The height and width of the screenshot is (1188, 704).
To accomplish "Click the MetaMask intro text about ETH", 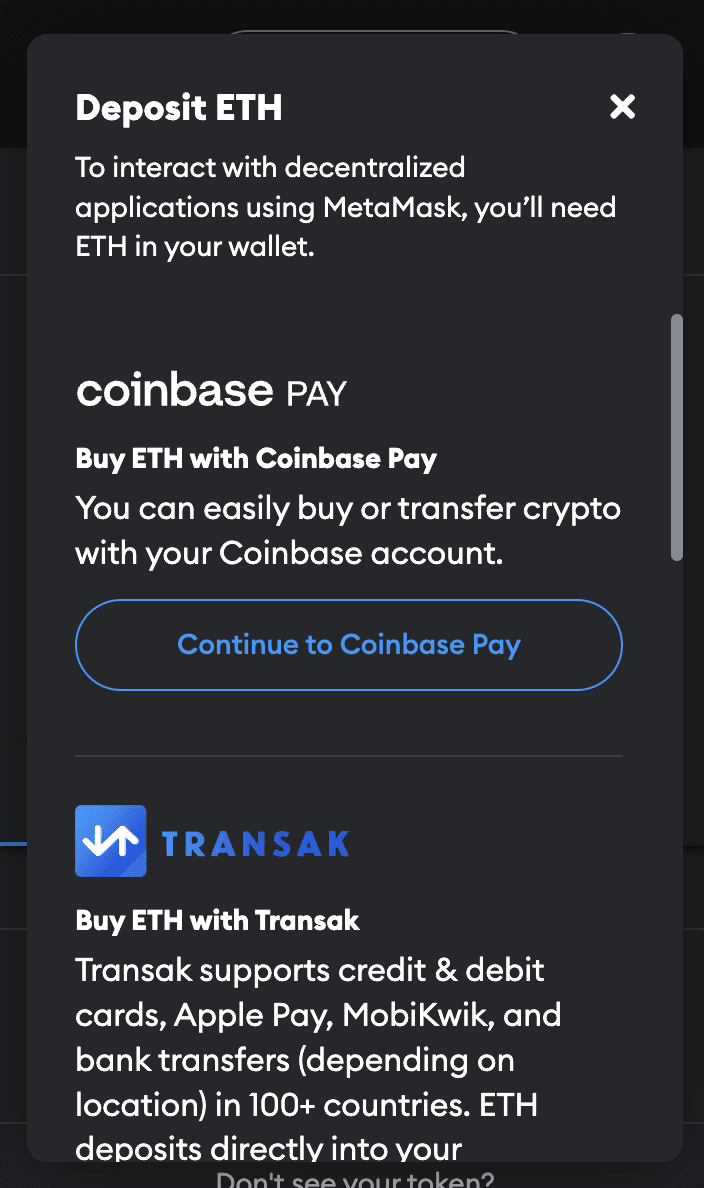I will pyautogui.click(x=345, y=207).
